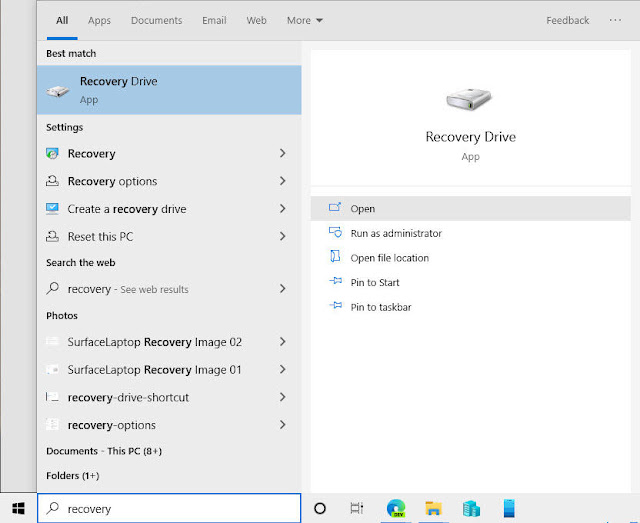640x523 pixels.
Task: Open the blue buildings app on taskbar
Action: click(x=471, y=509)
